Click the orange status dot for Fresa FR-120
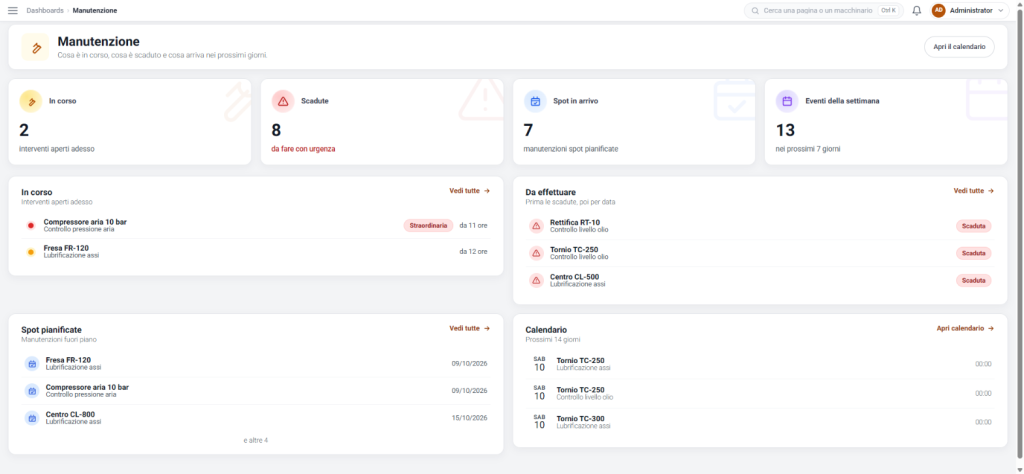1024x474 pixels. (31, 252)
